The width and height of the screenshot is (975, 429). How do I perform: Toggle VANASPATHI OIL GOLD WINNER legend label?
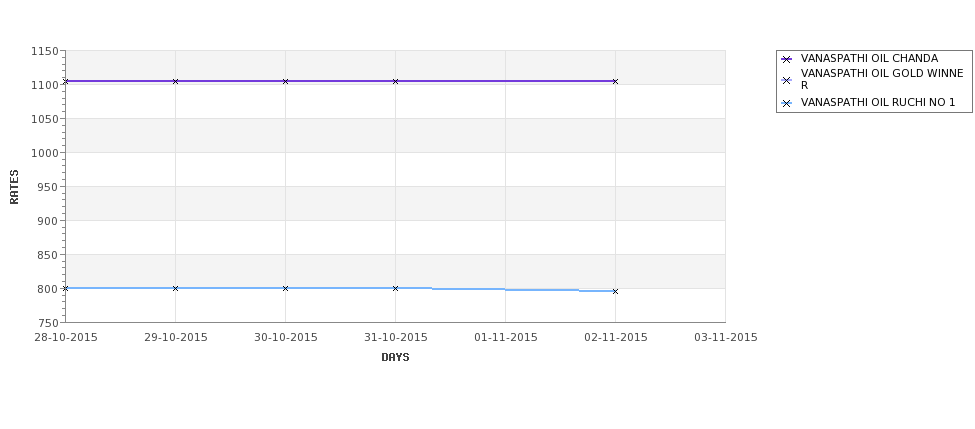(882, 80)
